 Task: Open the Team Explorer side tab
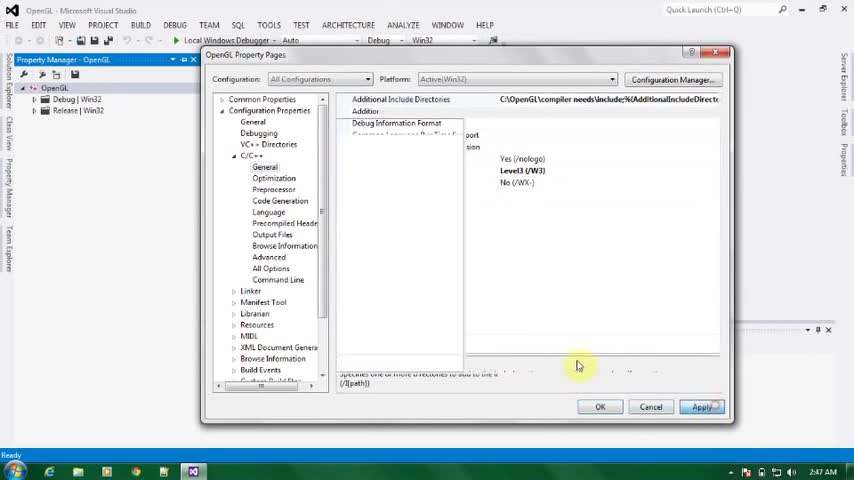pos(9,248)
